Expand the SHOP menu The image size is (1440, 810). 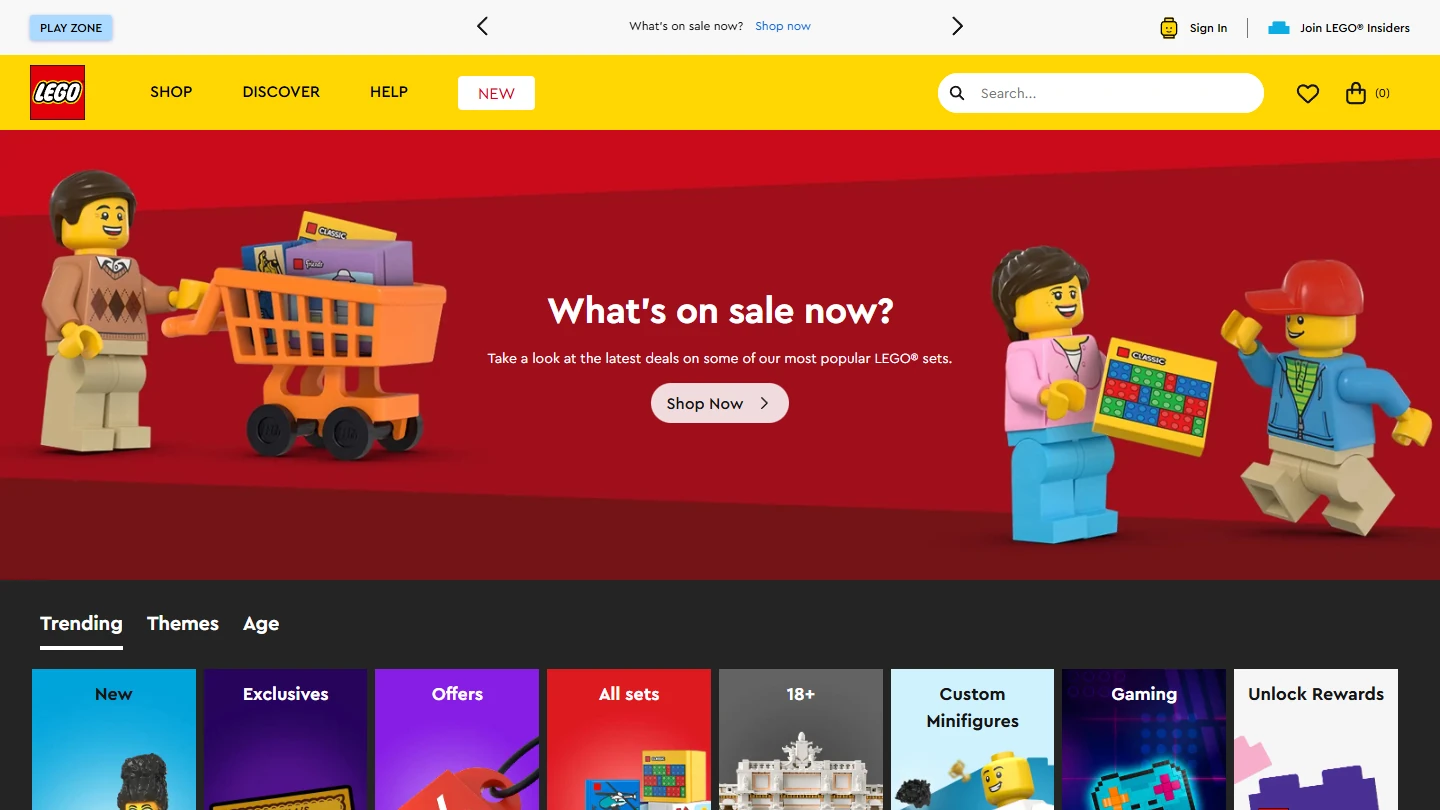[171, 92]
